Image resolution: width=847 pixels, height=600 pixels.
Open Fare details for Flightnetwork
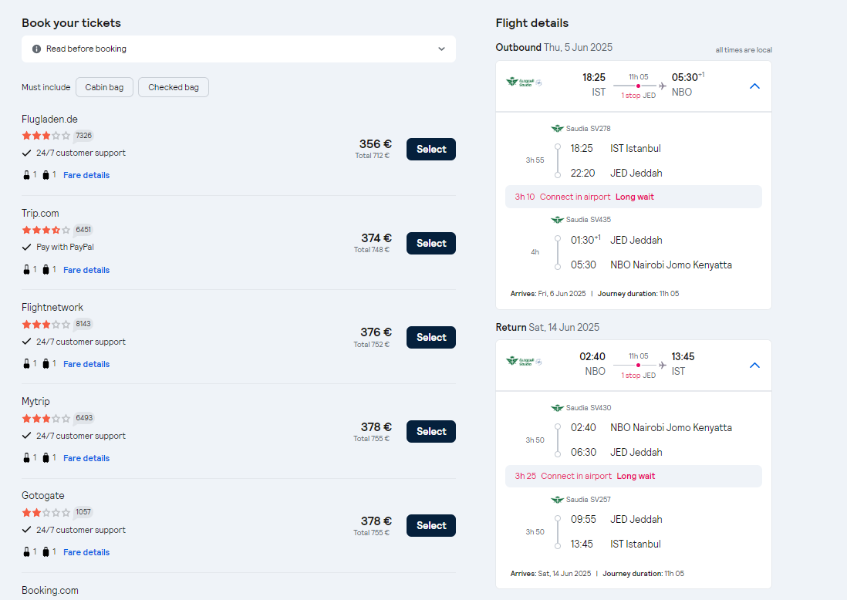[86, 364]
